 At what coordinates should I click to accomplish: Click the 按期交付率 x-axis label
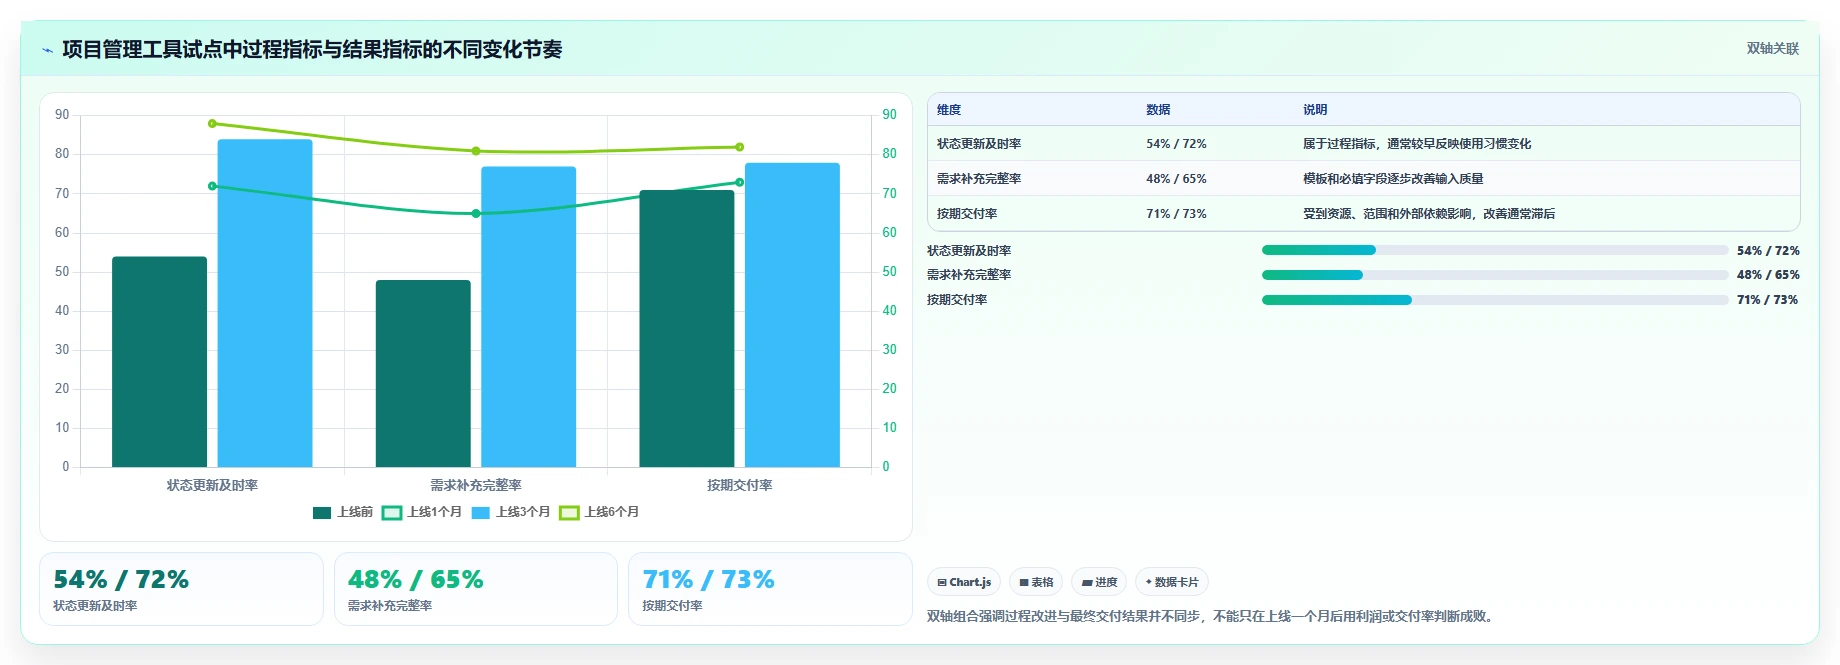click(740, 485)
